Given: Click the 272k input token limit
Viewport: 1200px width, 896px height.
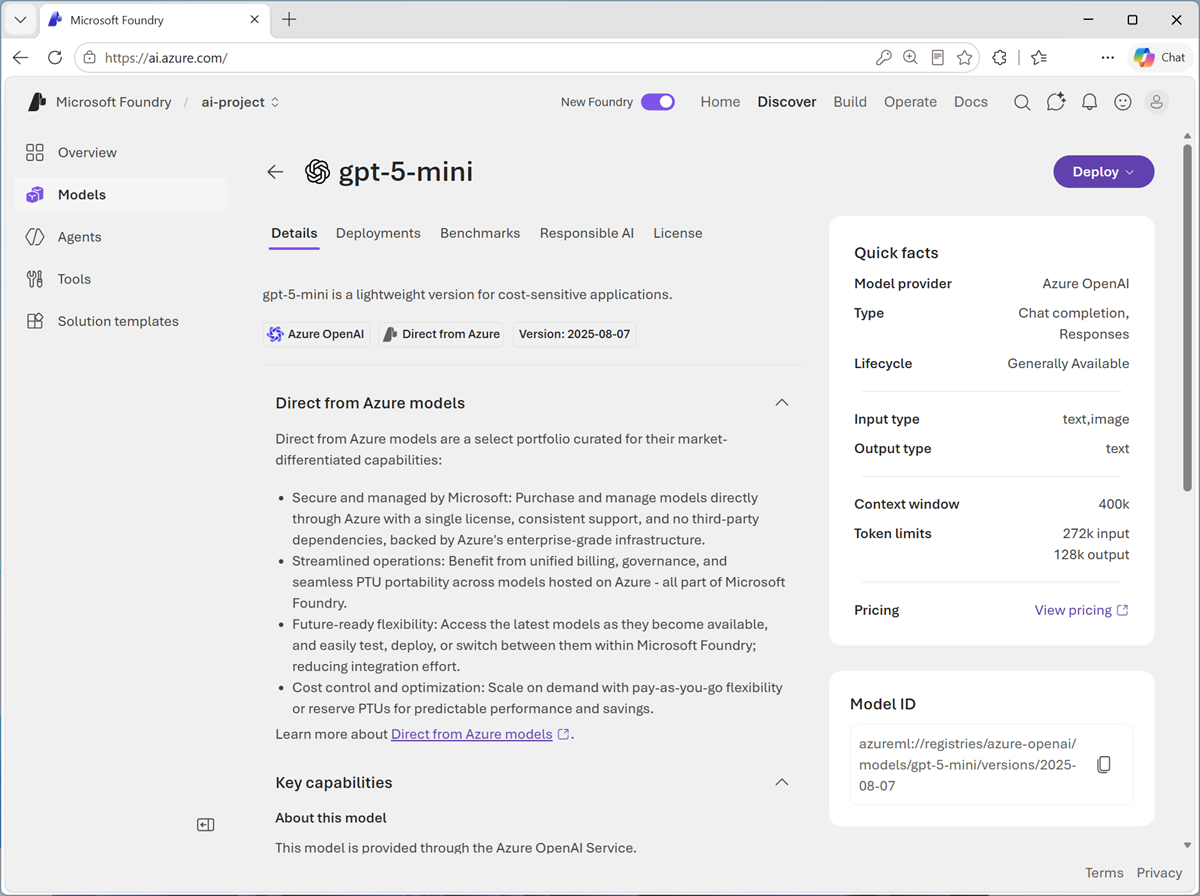Looking at the screenshot, I should 1096,534.
